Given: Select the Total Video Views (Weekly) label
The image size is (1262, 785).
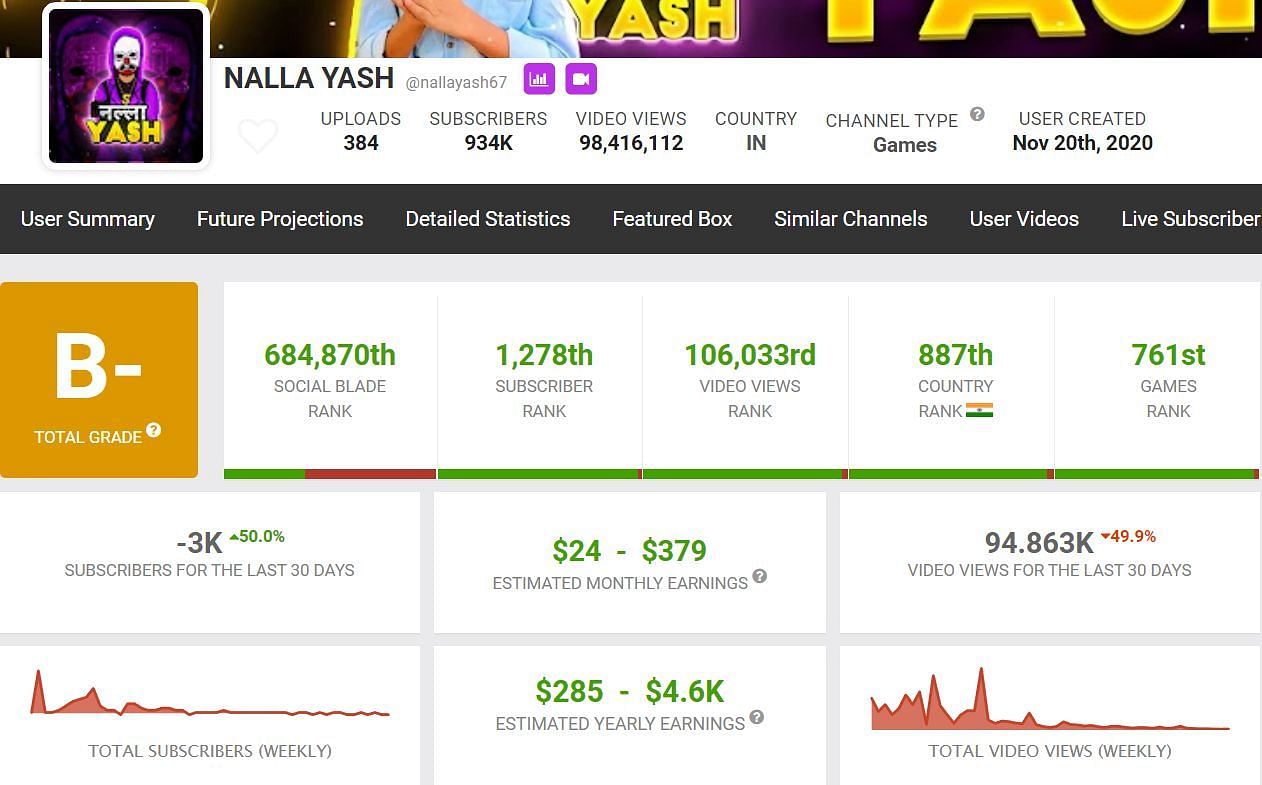Looking at the screenshot, I should click(x=1050, y=751).
